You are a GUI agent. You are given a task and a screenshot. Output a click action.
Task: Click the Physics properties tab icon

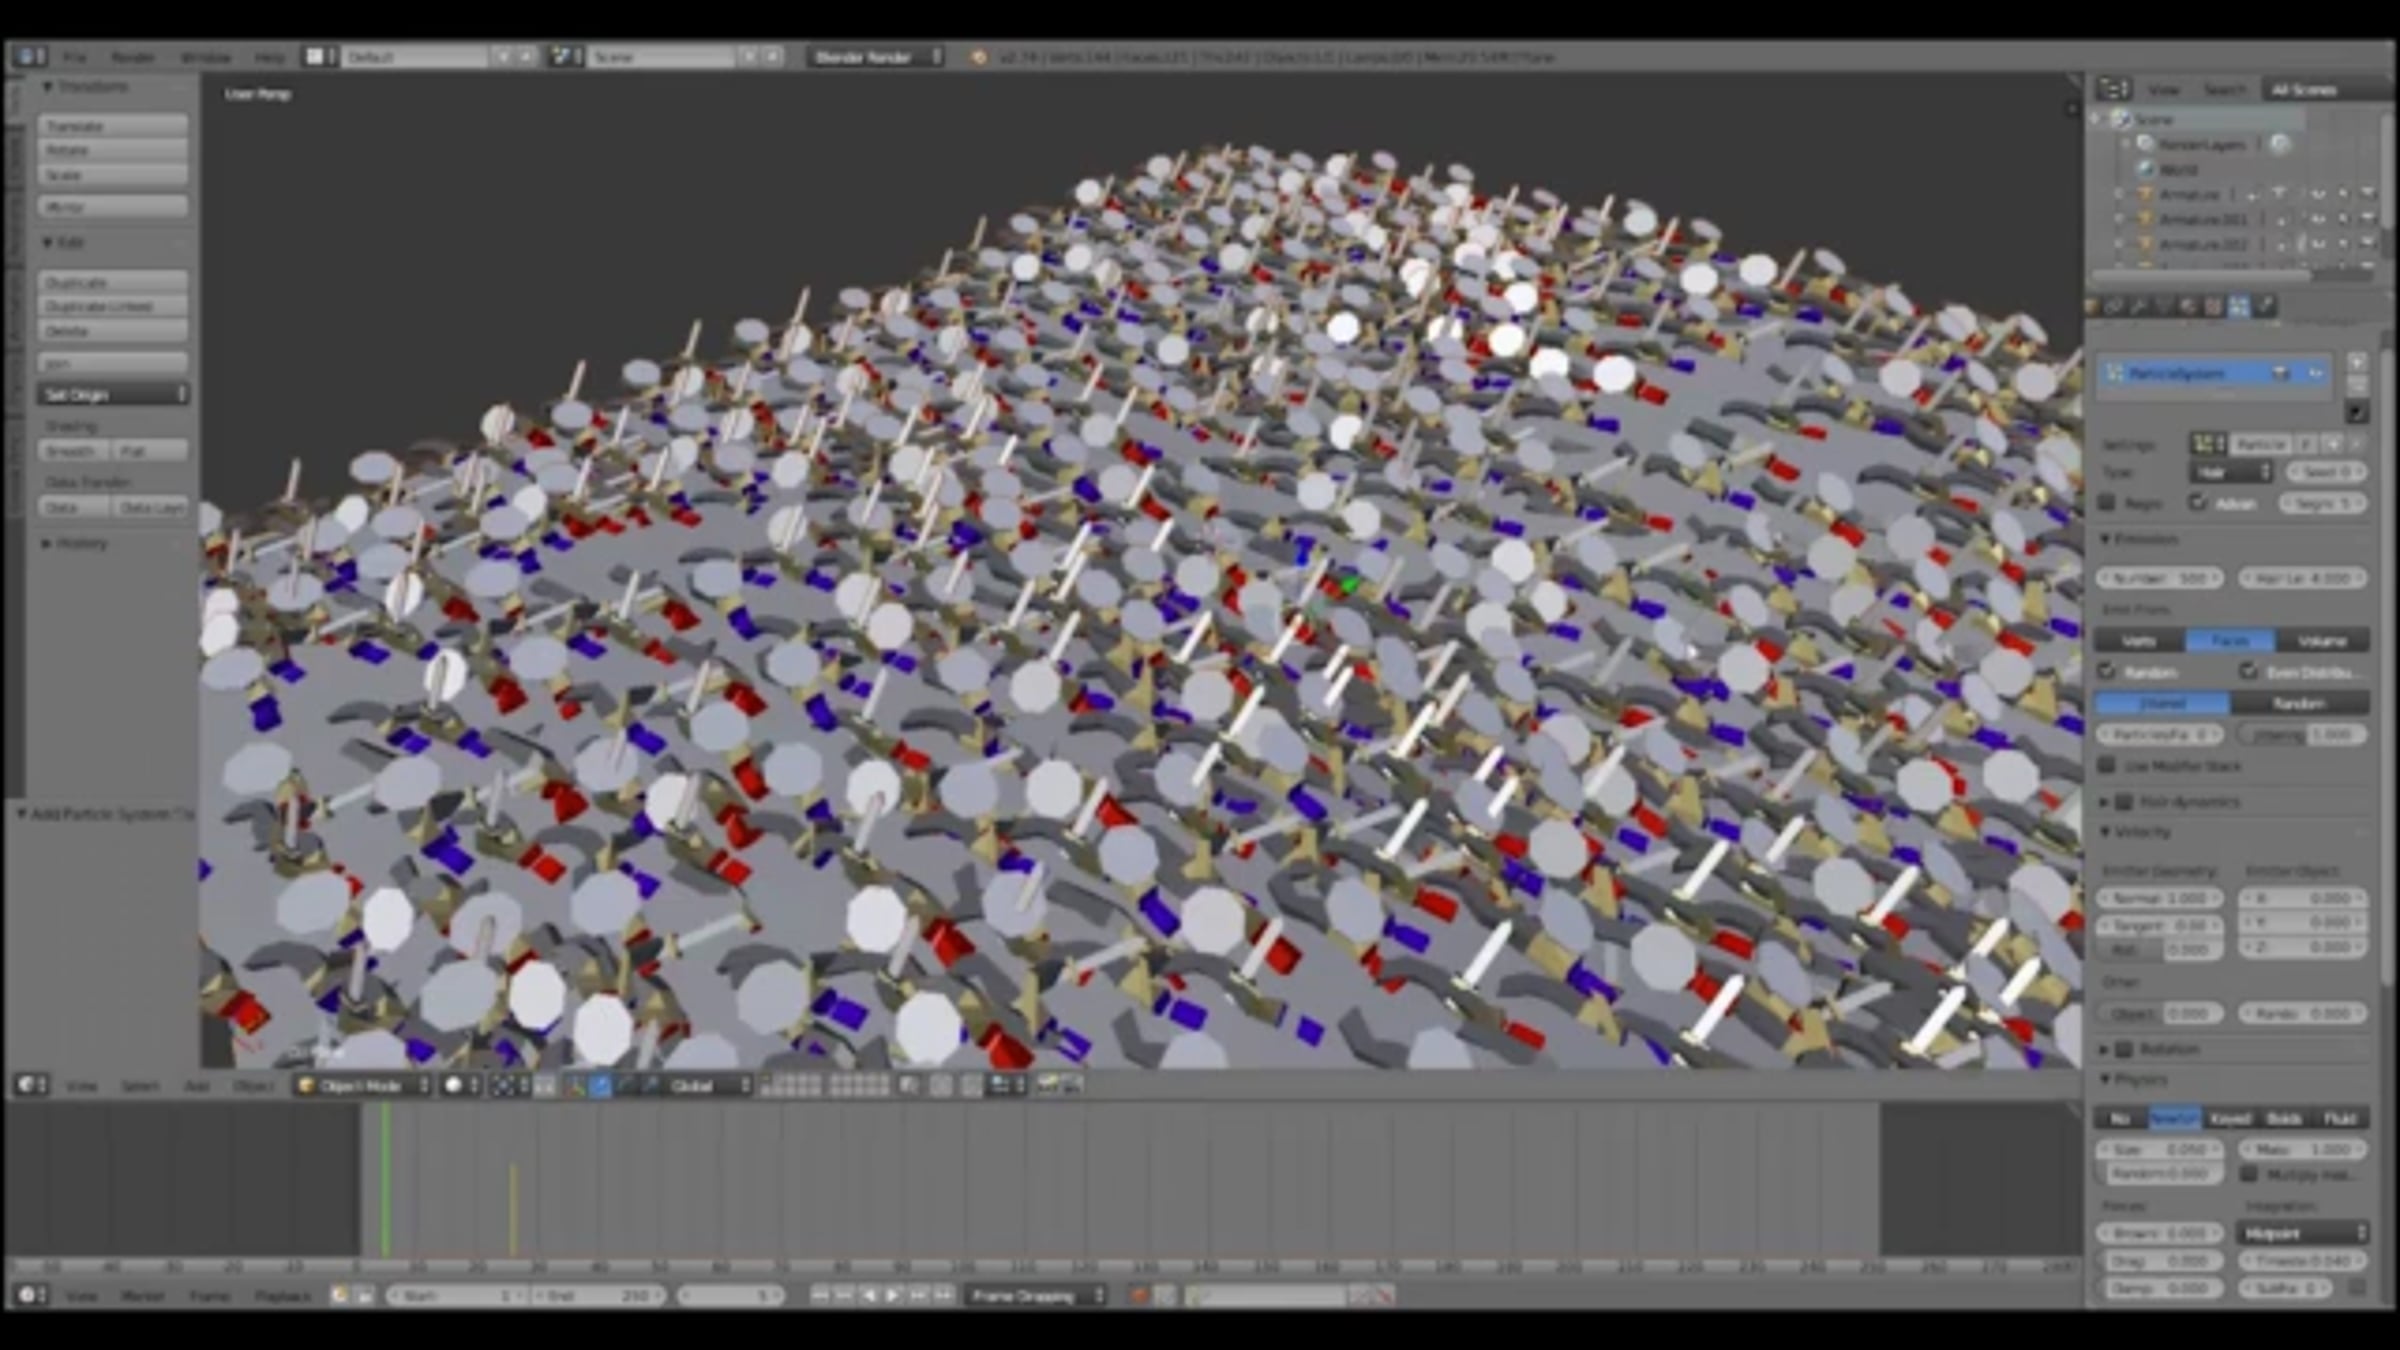coord(2265,307)
